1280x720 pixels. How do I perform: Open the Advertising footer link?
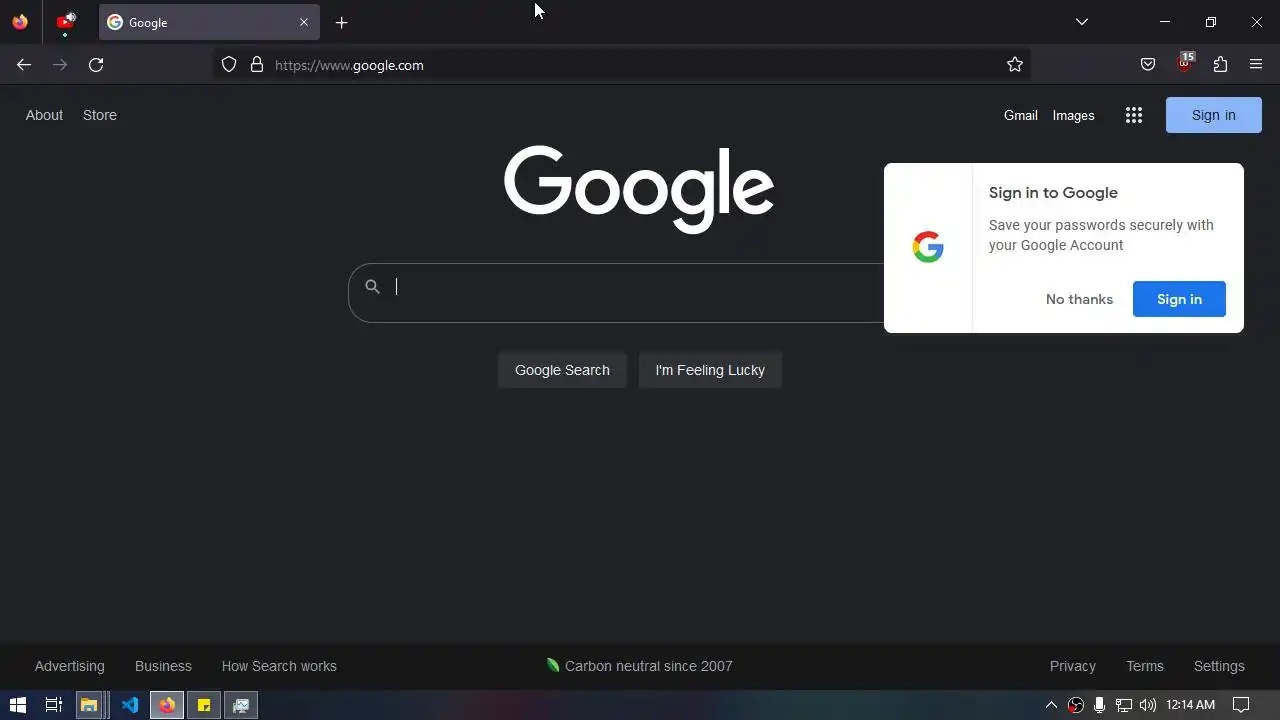click(x=69, y=666)
